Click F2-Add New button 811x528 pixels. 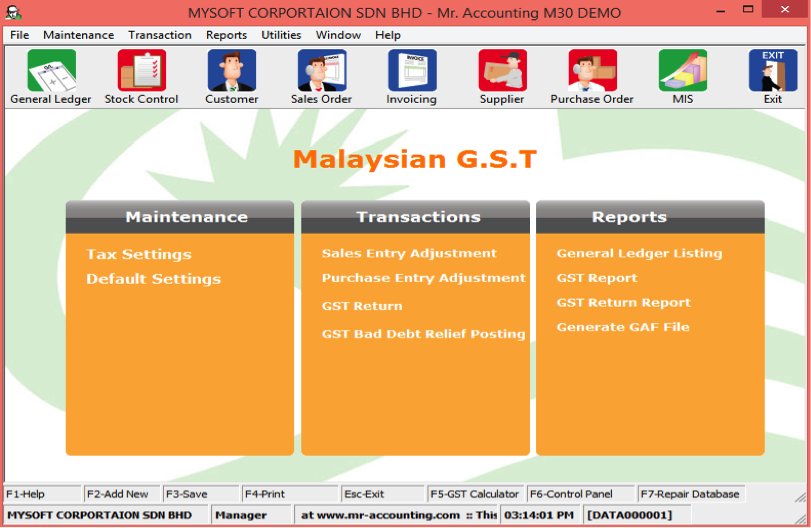click(122, 494)
